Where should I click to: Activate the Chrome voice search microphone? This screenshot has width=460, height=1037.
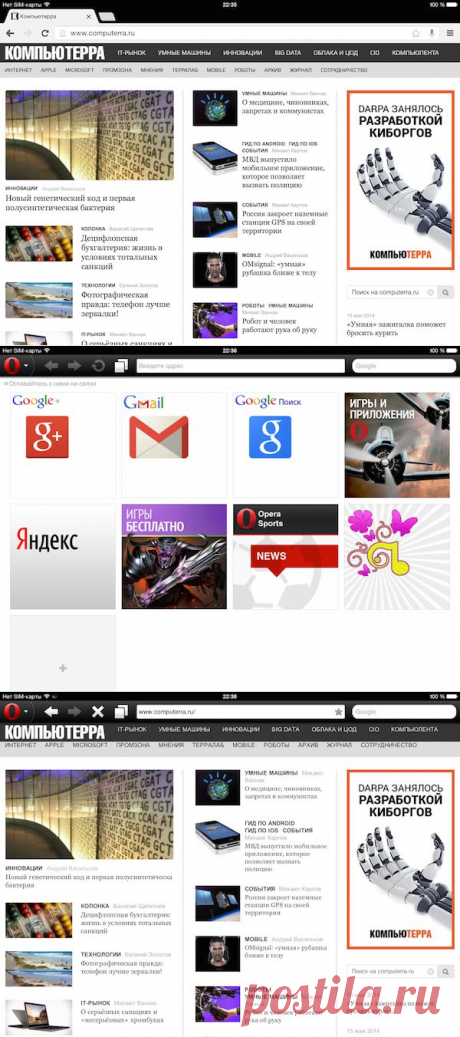coord(432,32)
